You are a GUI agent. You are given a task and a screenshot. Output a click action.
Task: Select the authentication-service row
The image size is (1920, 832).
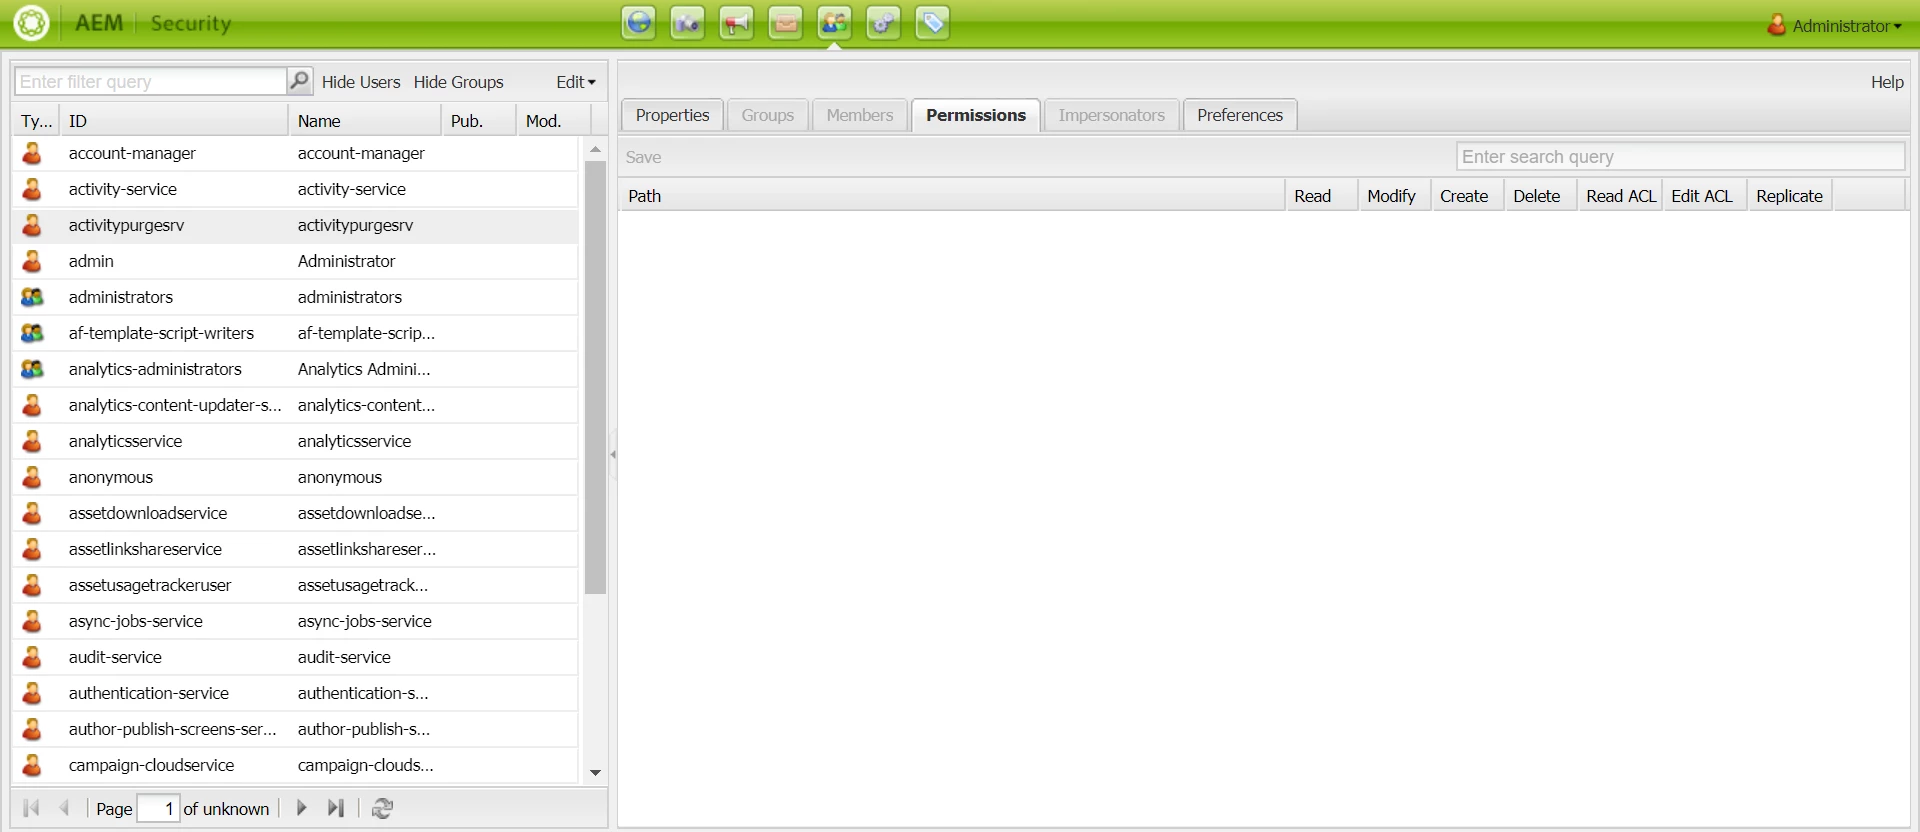pyautogui.click(x=295, y=693)
